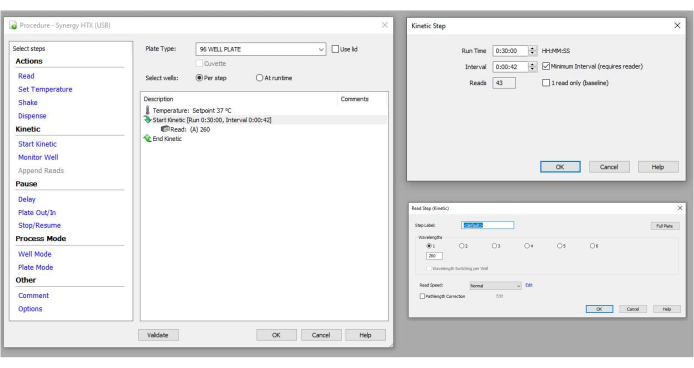Click the reader icon beside Read: (A) 260
Screen dimensions: 694x368
pos(165,129)
